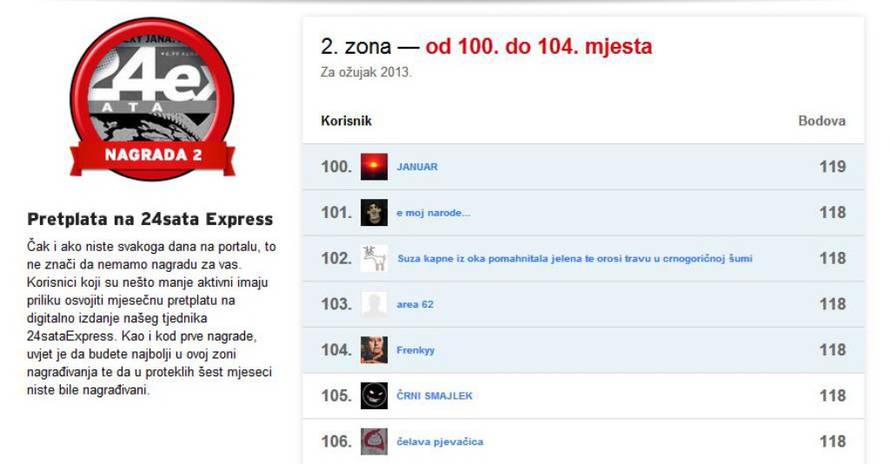Click the red od 100. do 104. mjesta heading
The image size is (890, 464).
(539, 47)
